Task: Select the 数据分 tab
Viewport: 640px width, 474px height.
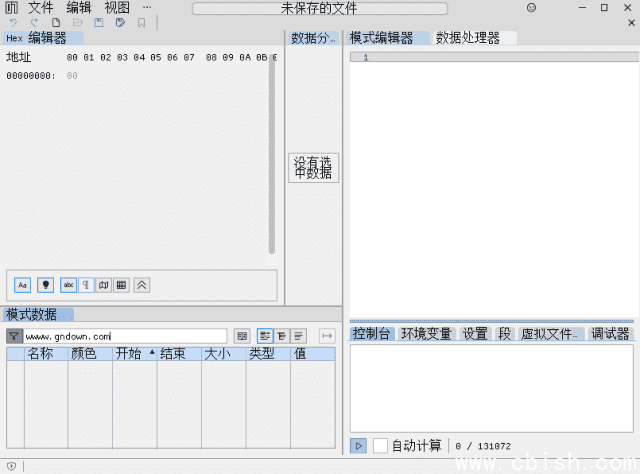Action: tap(313, 38)
